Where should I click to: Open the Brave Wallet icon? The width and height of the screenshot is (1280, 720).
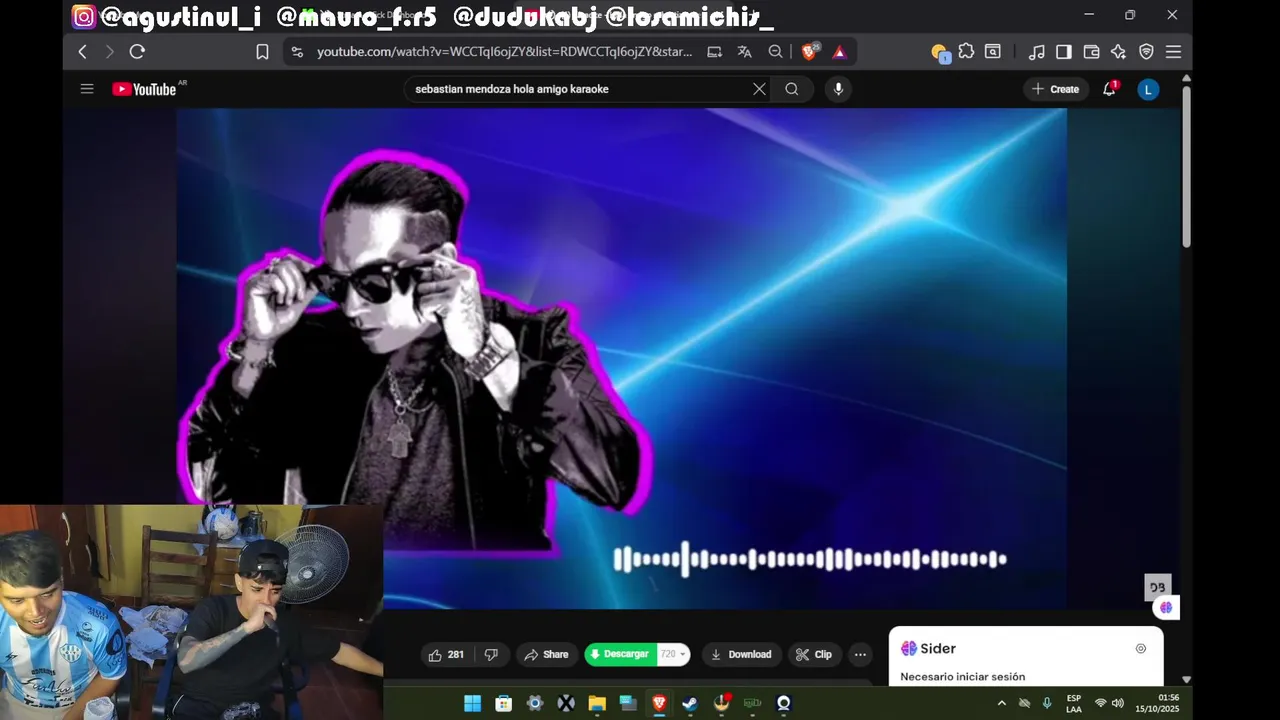coord(1091,52)
